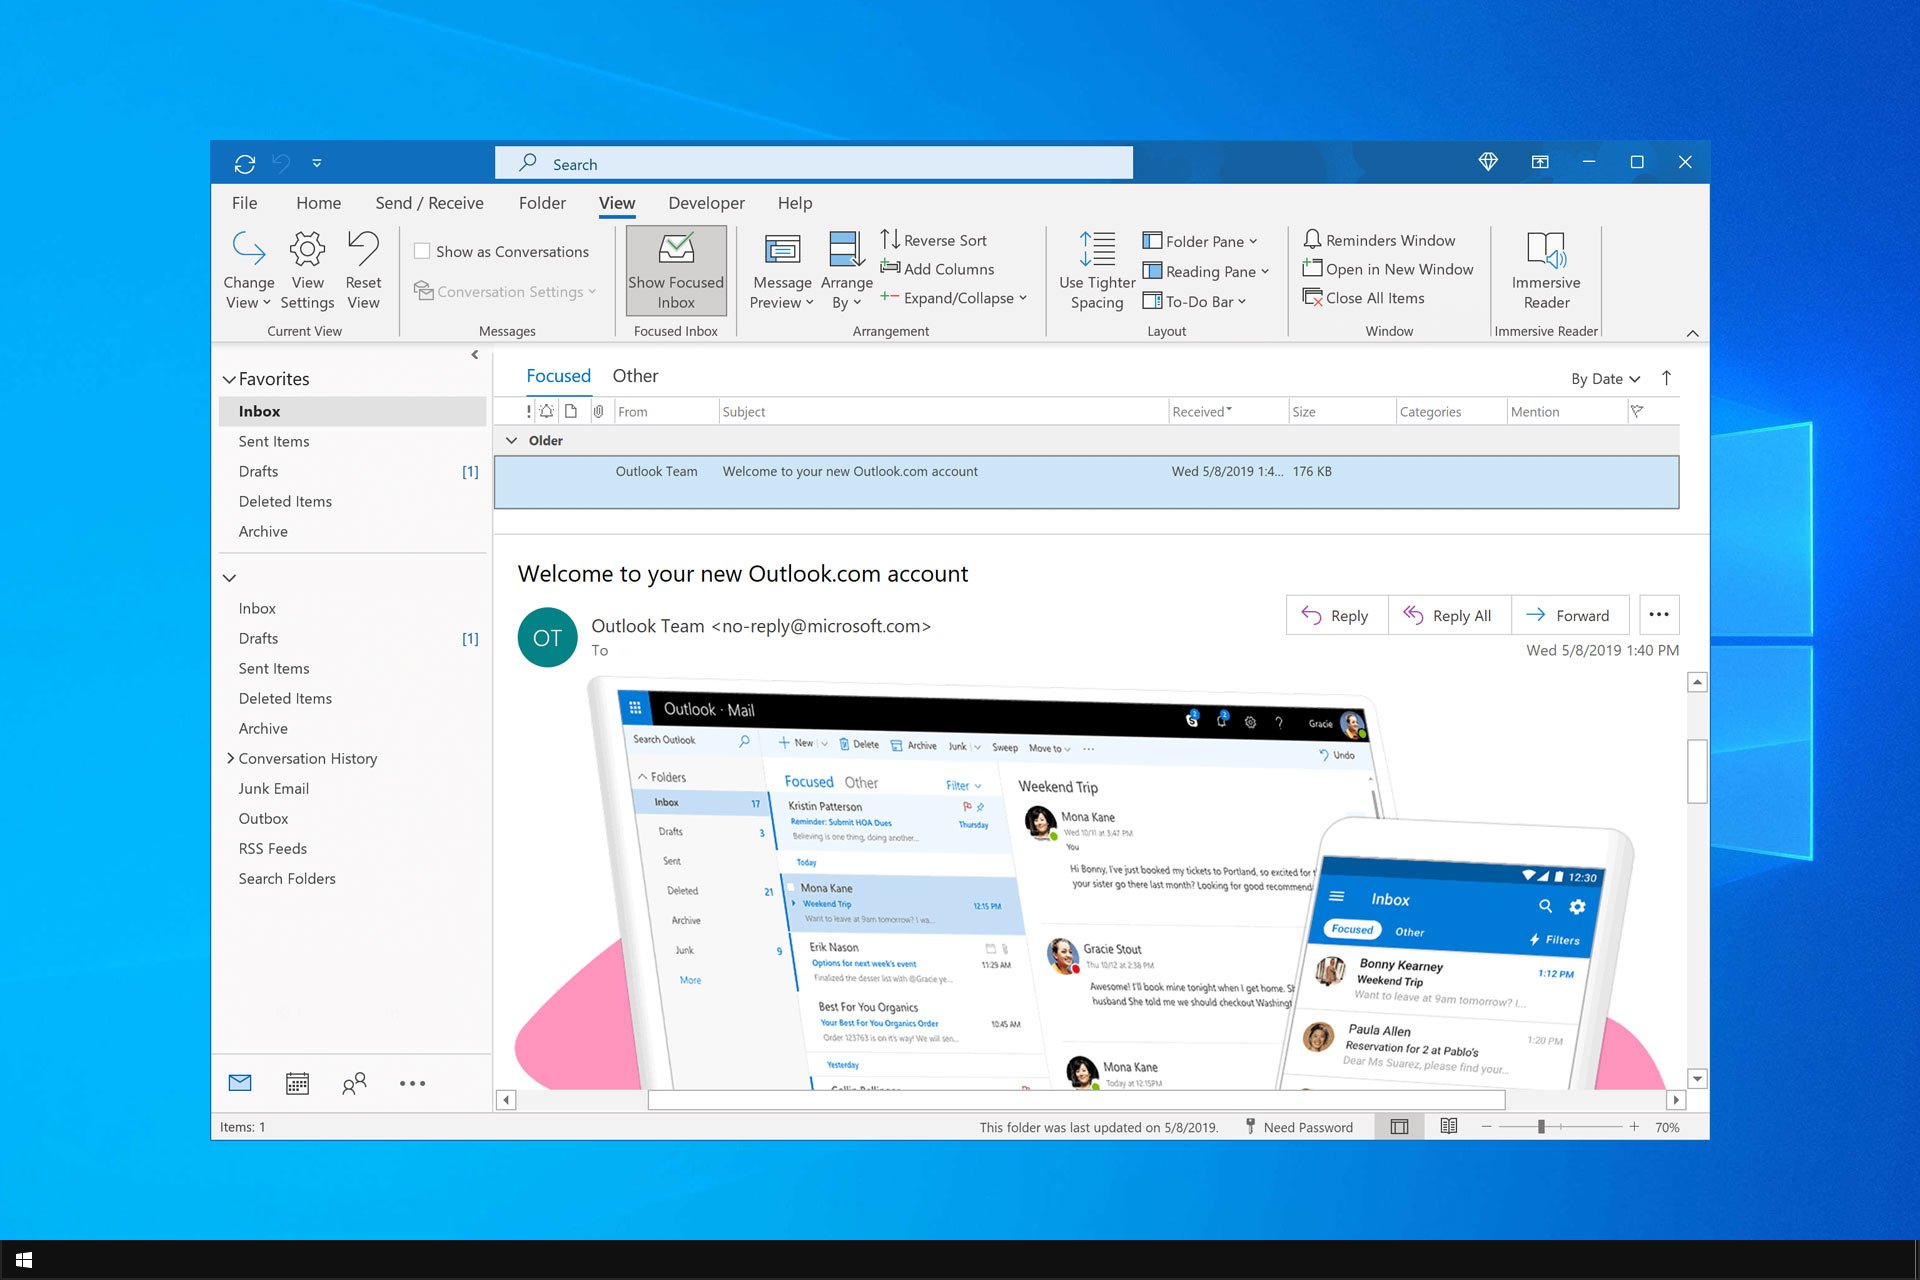
Task: Enable Show as Conversations checkbox
Action: point(422,252)
